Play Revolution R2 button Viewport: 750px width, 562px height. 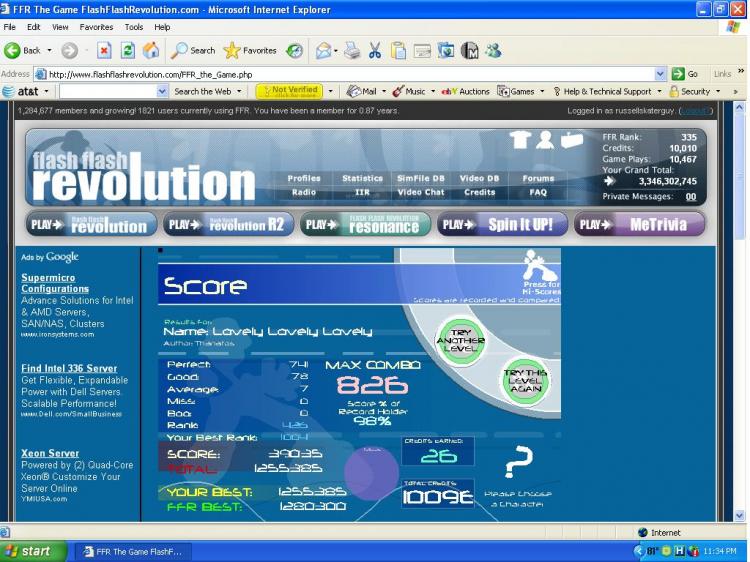228,224
